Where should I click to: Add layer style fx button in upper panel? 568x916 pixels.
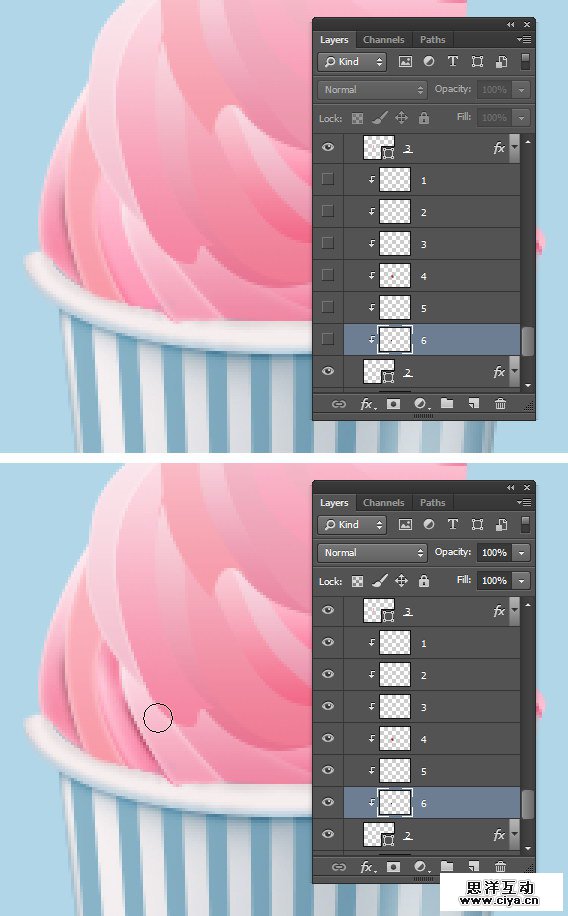click(x=368, y=404)
